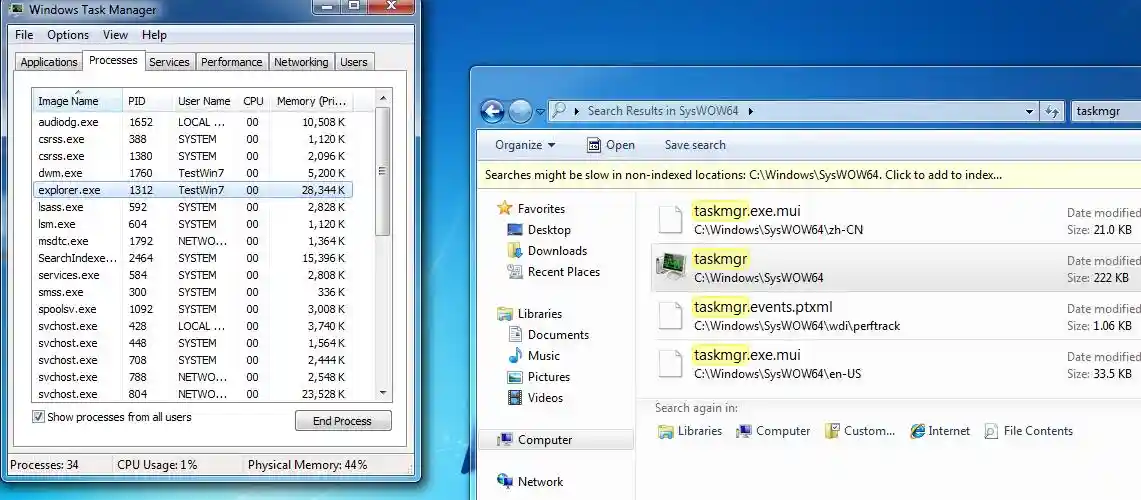Click the End Process button
This screenshot has width=1141, height=500.
[342, 421]
